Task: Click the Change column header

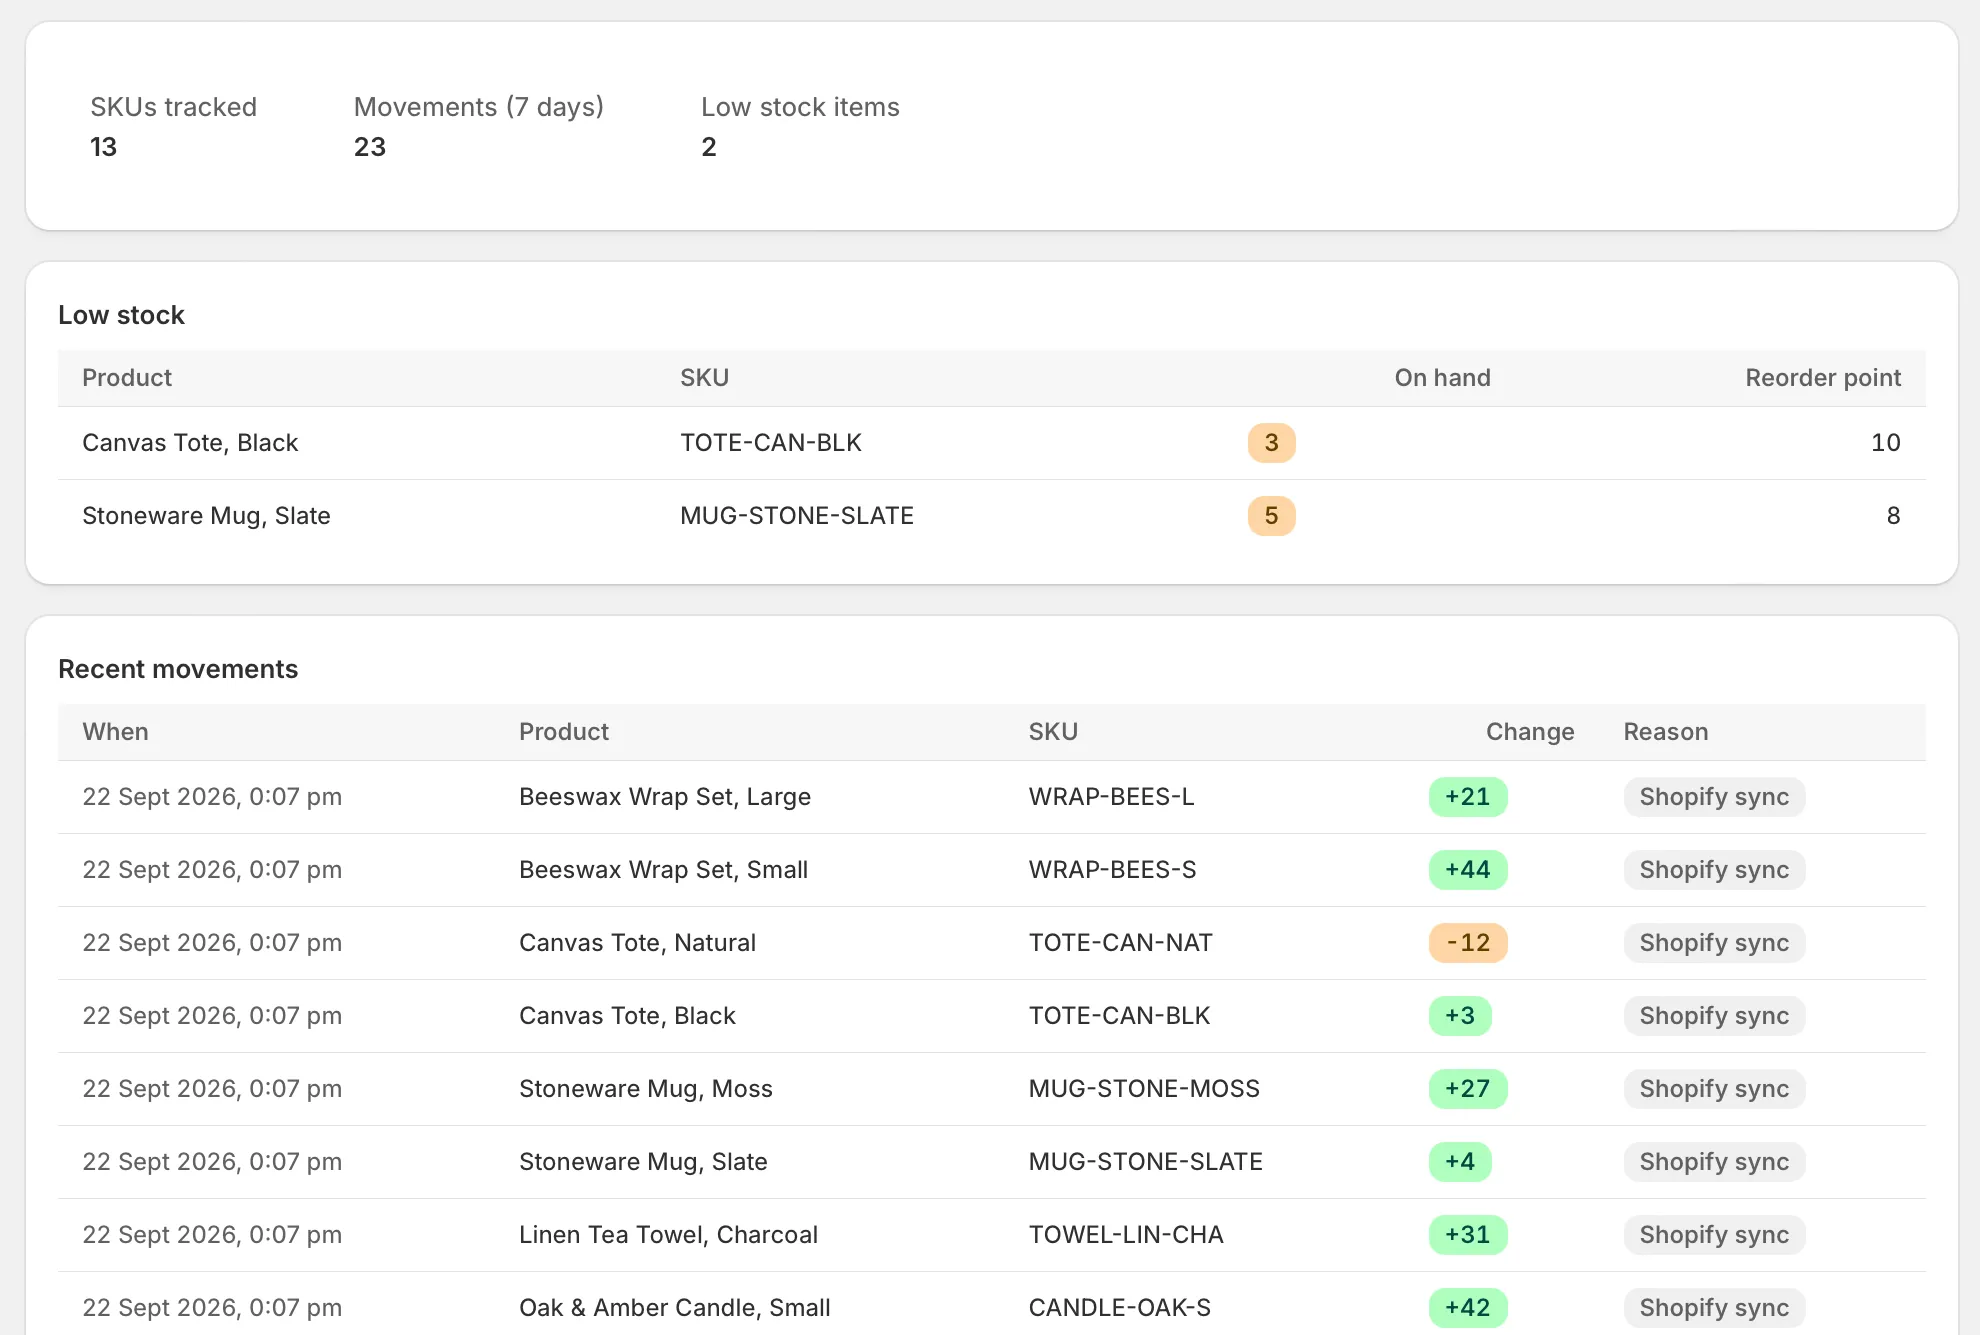Action: coord(1530,732)
